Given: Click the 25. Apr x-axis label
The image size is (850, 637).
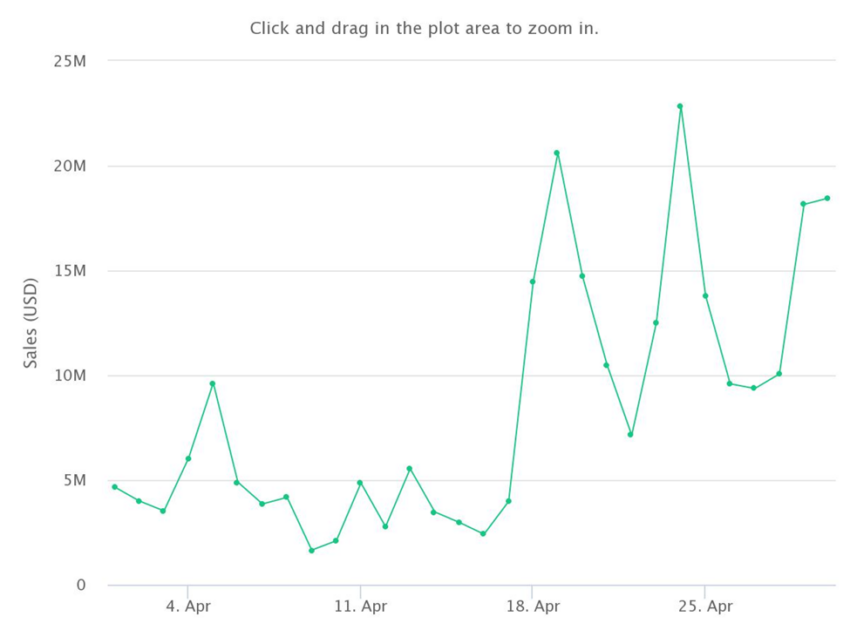Looking at the screenshot, I should tap(705, 606).
